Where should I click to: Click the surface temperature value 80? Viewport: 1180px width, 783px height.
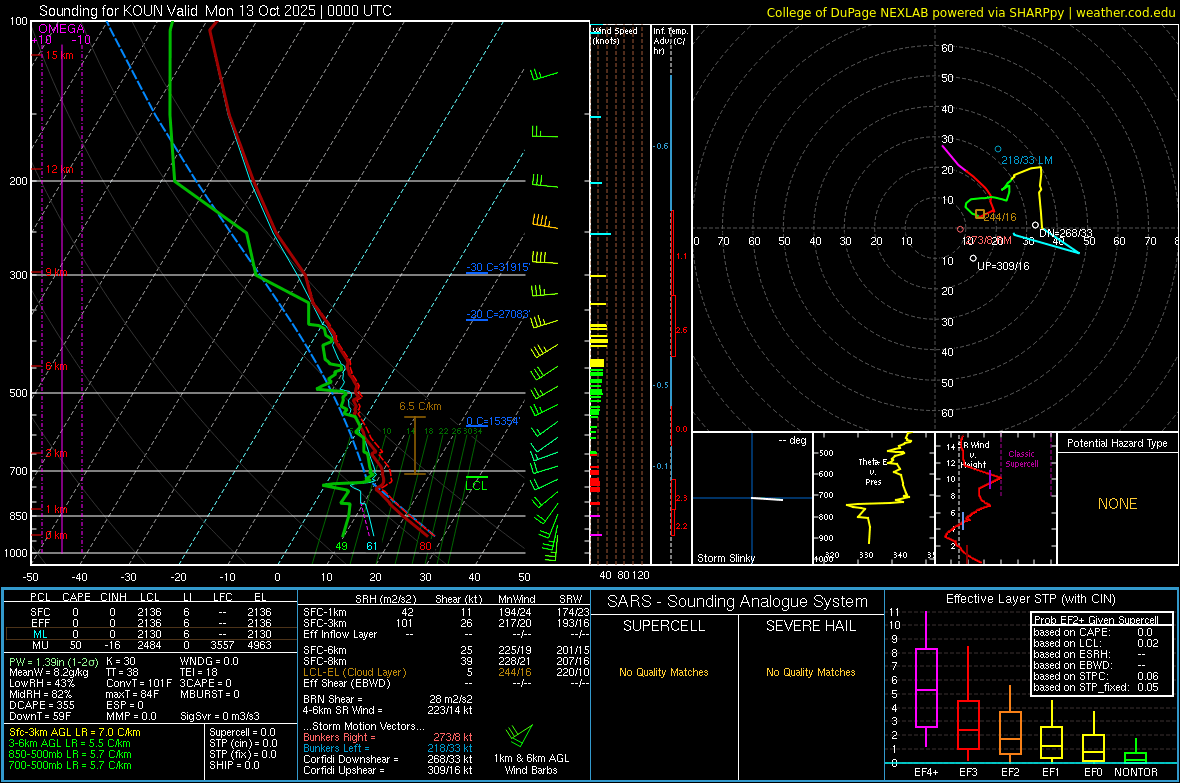[426, 546]
